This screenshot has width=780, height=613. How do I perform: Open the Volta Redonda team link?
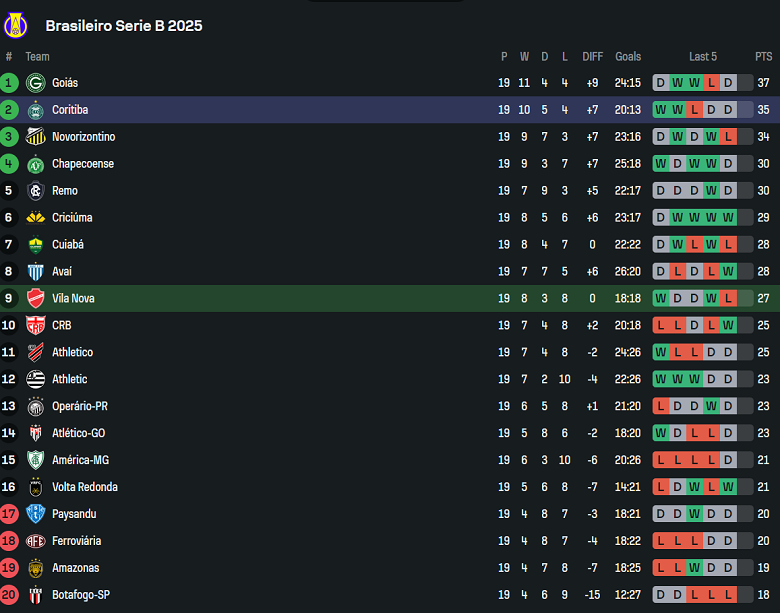click(85, 487)
